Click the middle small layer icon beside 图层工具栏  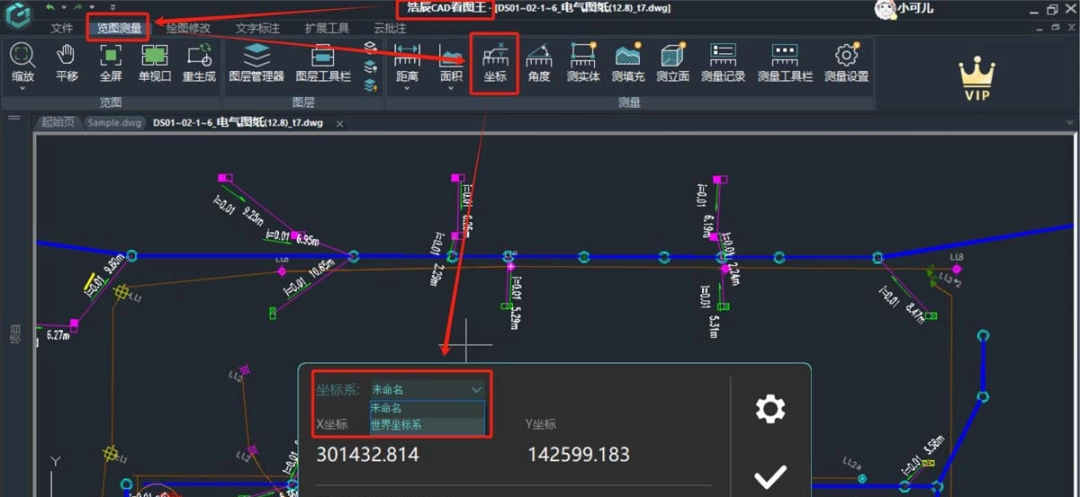click(x=371, y=67)
